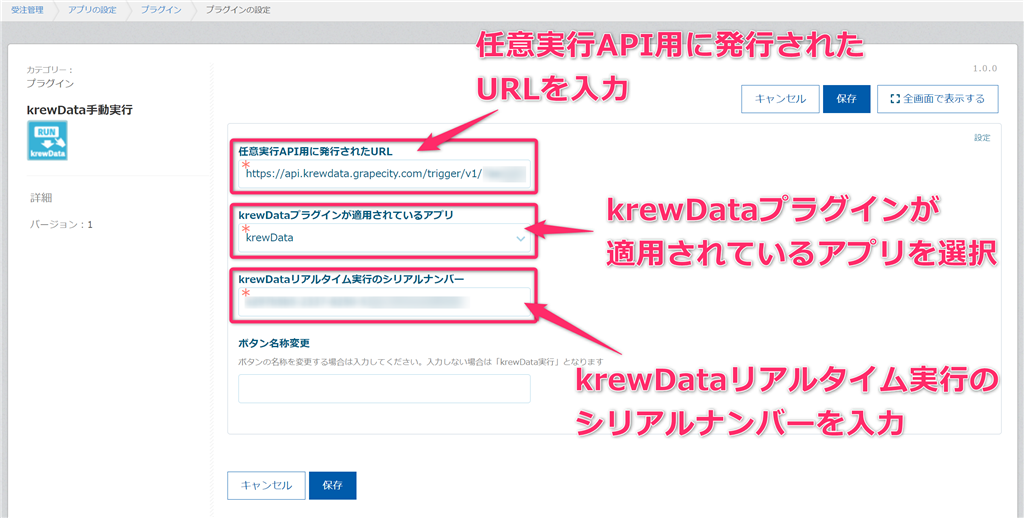Click the 設定 text at panel corner
The width and height of the screenshot is (1024, 518).
[982, 138]
